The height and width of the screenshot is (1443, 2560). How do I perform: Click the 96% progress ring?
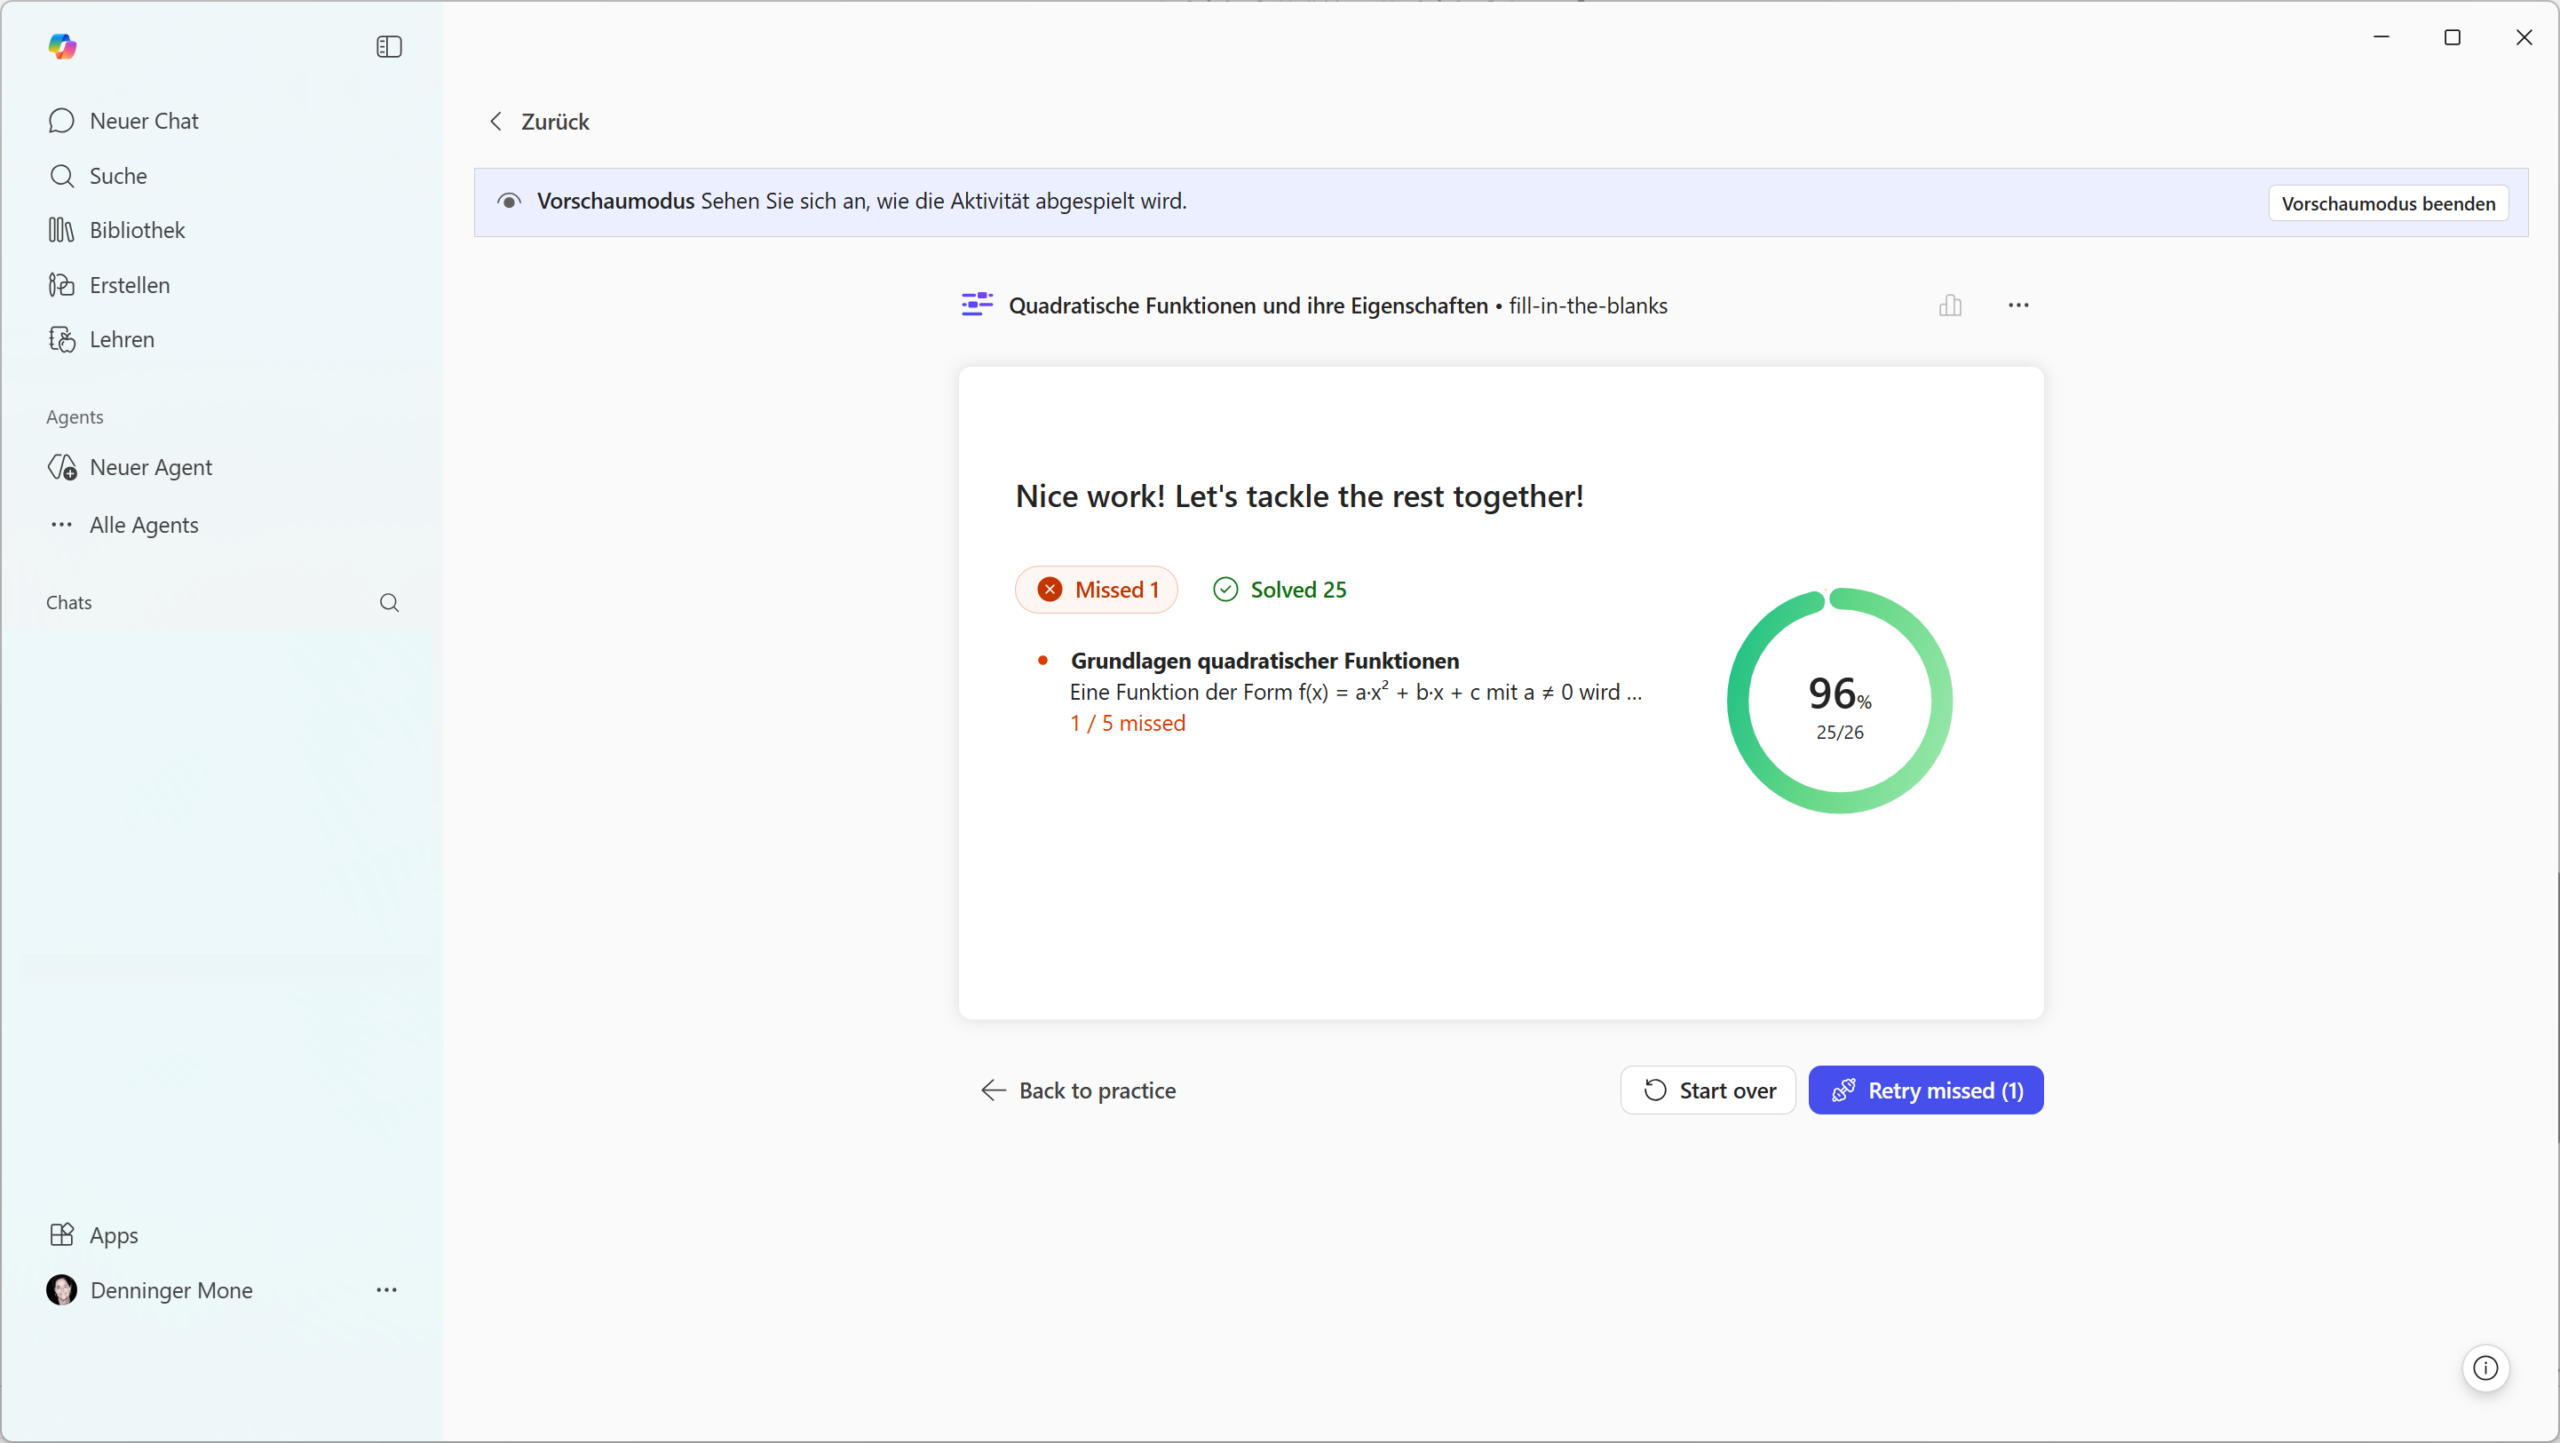(1839, 701)
